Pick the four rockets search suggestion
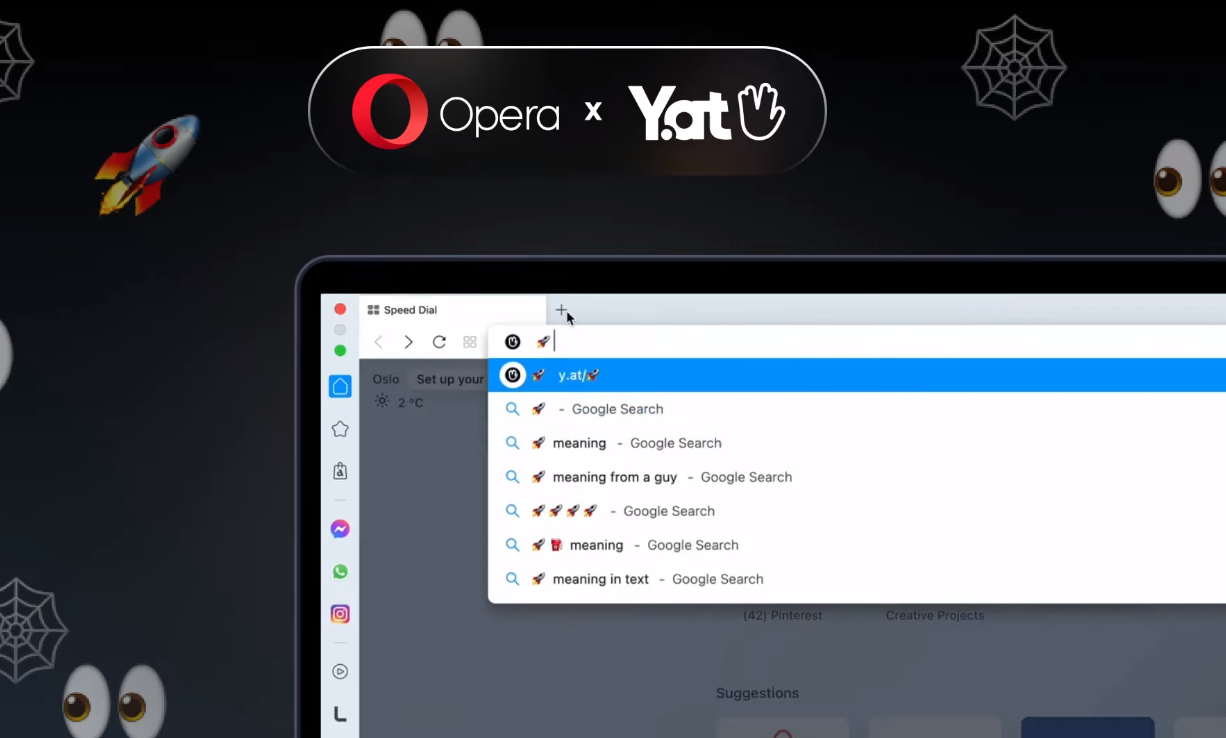1226x738 pixels. (857, 511)
